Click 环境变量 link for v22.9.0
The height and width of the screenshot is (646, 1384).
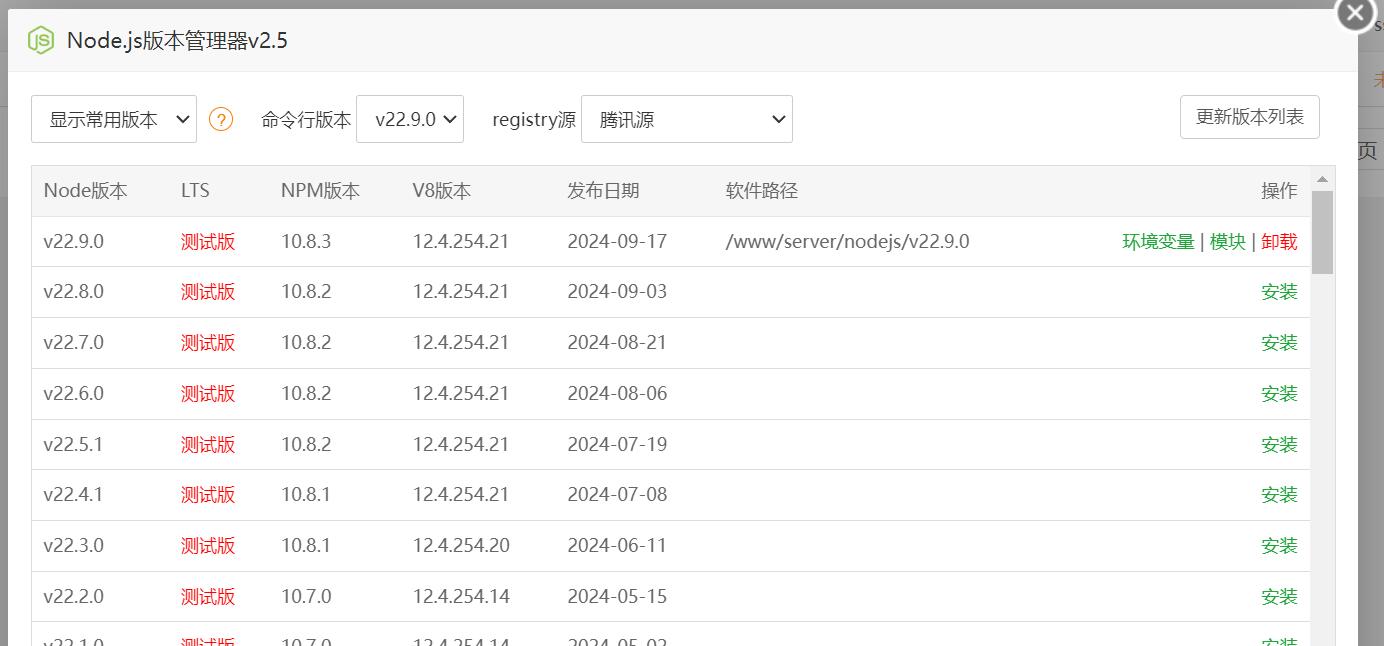click(x=1158, y=241)
